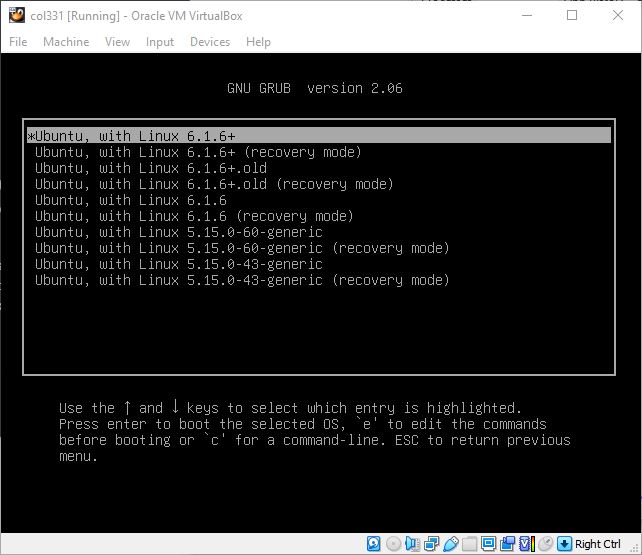The height and width of the screenshot is (555, 642).
Task: Open the Devices menu
Action: click(x=210, y=42)
